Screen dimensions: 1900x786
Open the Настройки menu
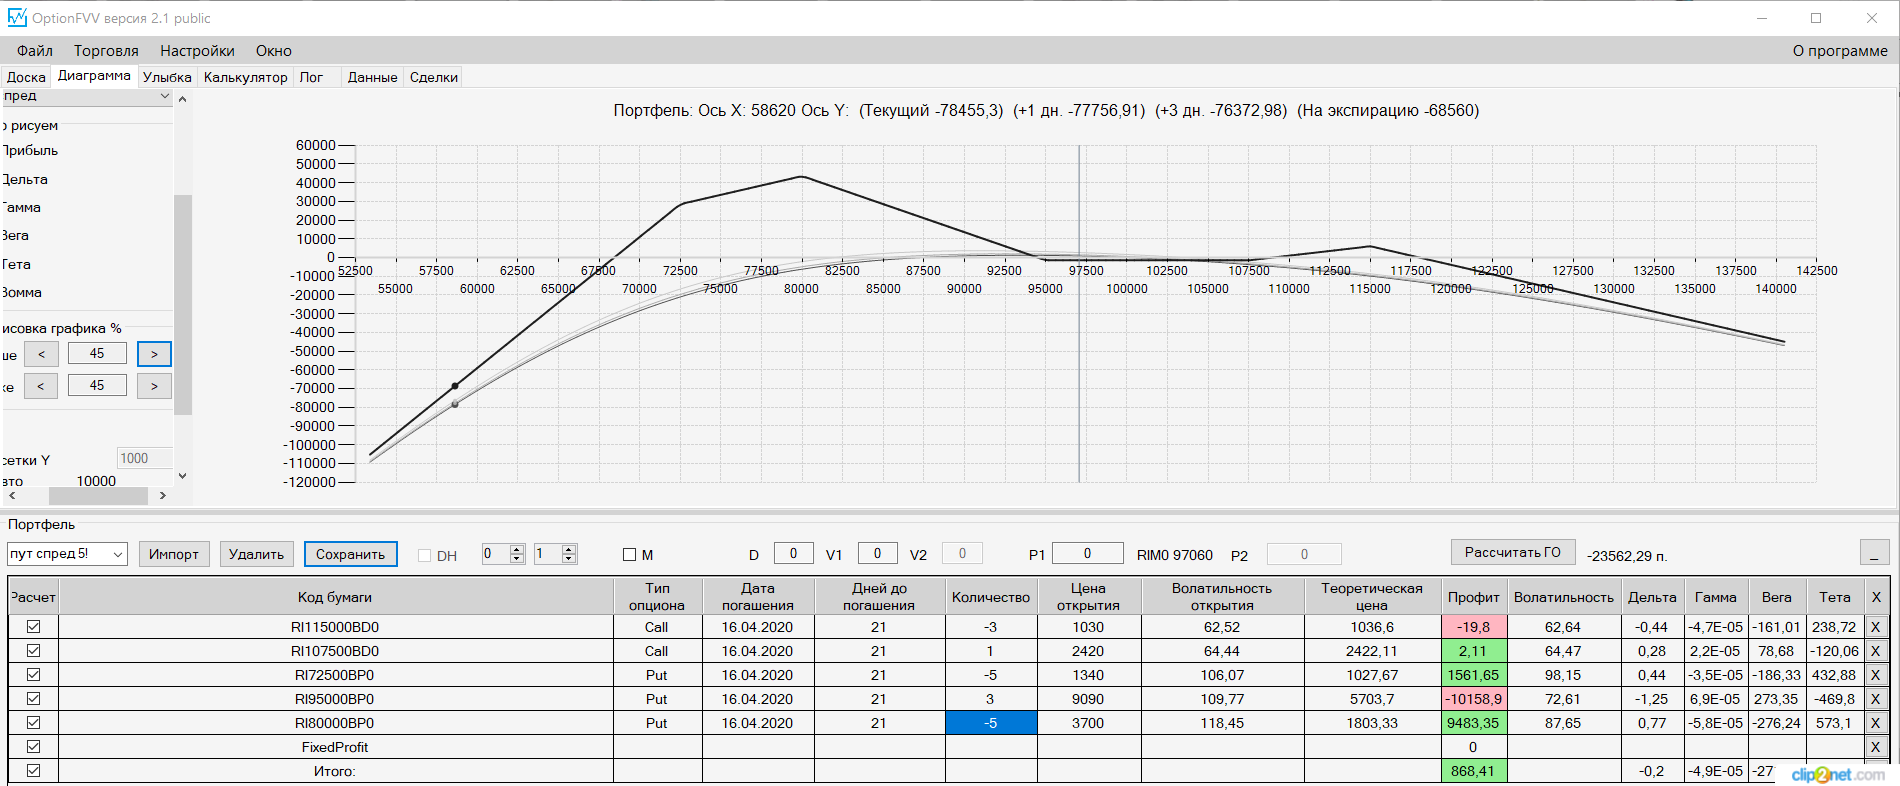tap(197, 51)
